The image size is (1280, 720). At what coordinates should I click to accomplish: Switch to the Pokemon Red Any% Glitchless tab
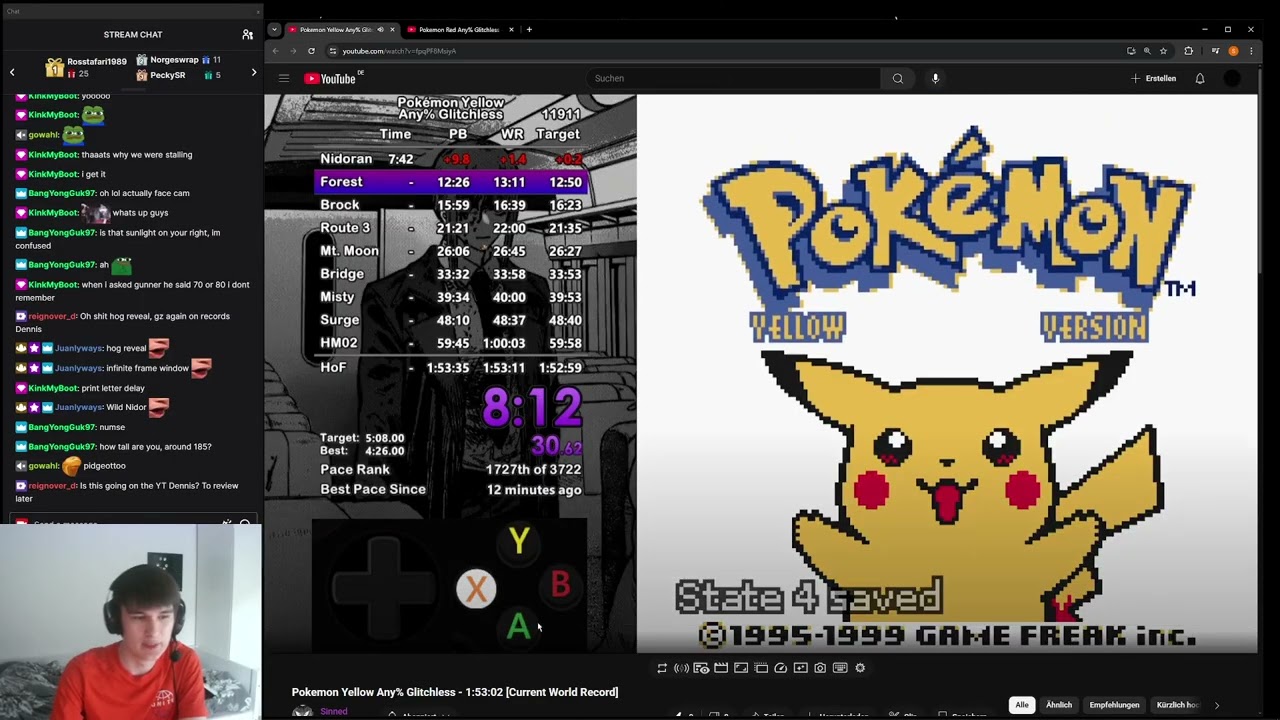pyautogui.click(x=457, y=30)
